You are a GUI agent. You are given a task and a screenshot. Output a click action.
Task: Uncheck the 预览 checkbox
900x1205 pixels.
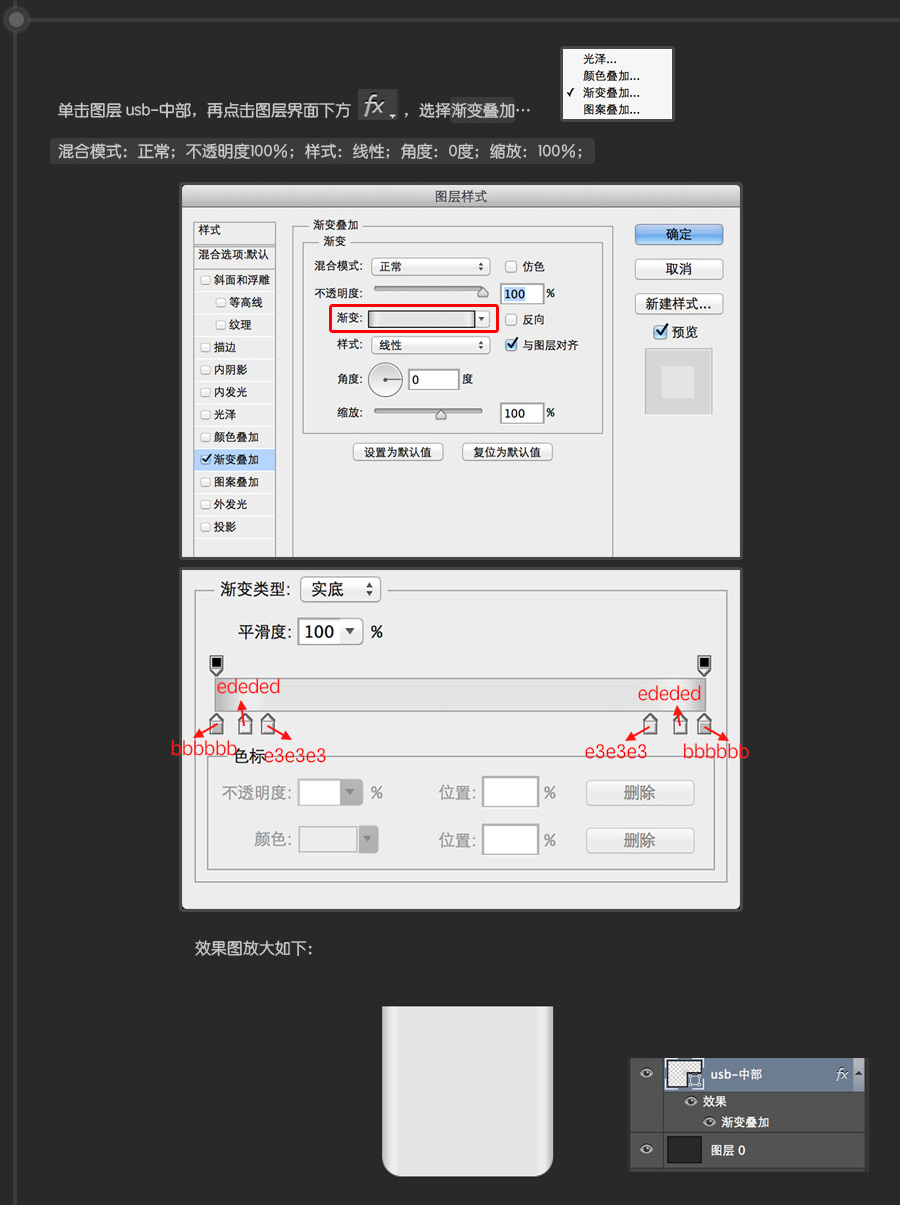click(x=660, y=331)
